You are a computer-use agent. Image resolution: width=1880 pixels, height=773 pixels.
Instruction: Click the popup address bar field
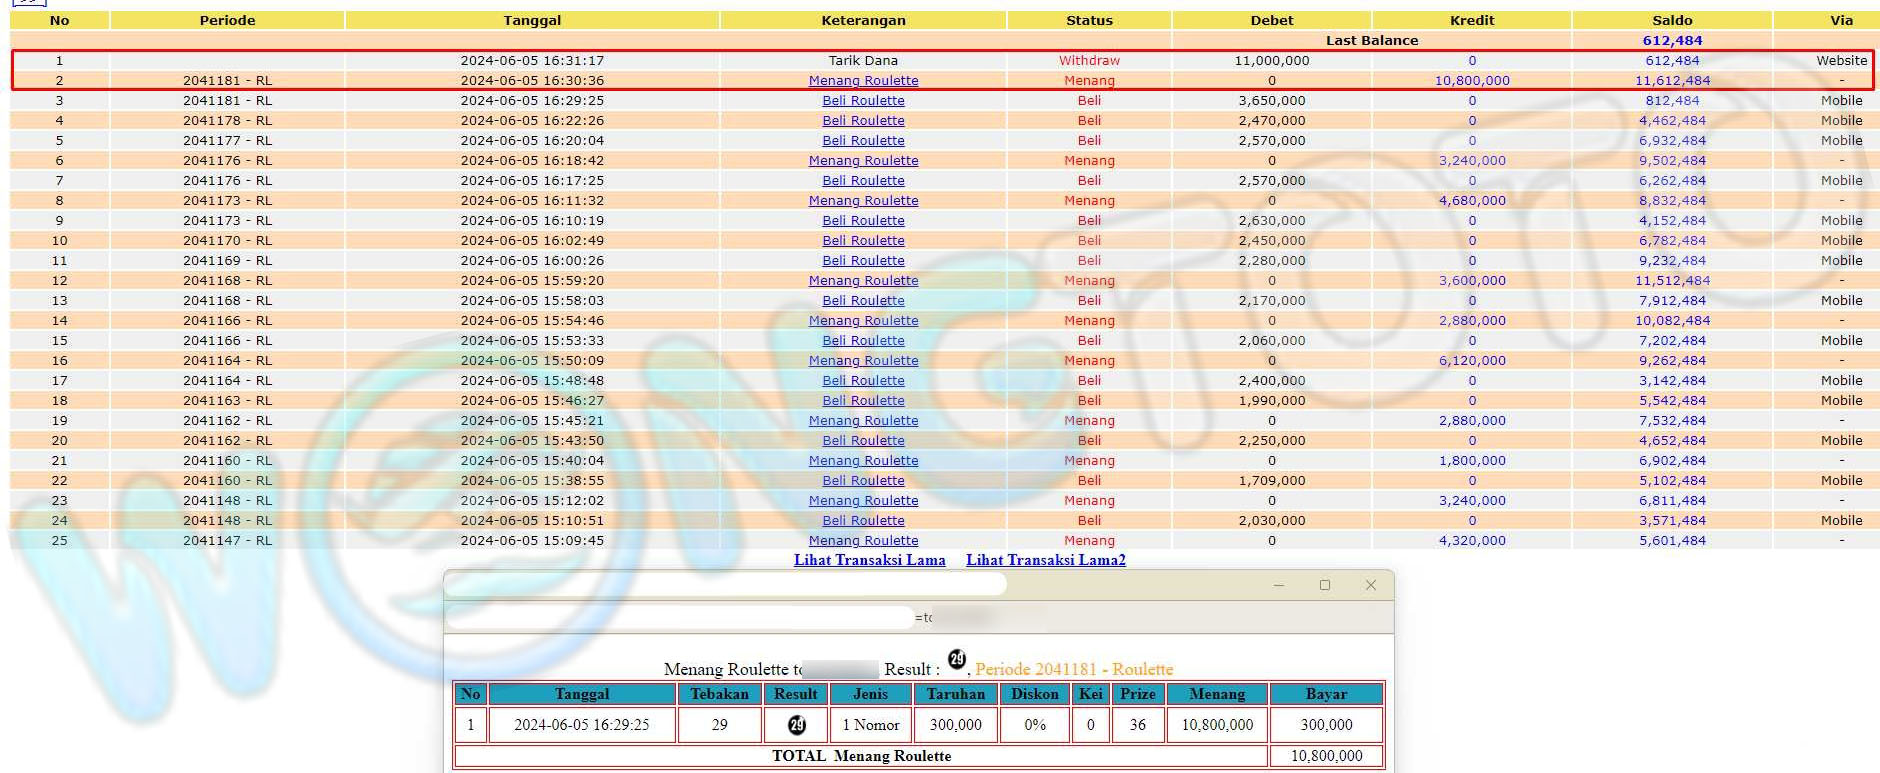(680, 617)
